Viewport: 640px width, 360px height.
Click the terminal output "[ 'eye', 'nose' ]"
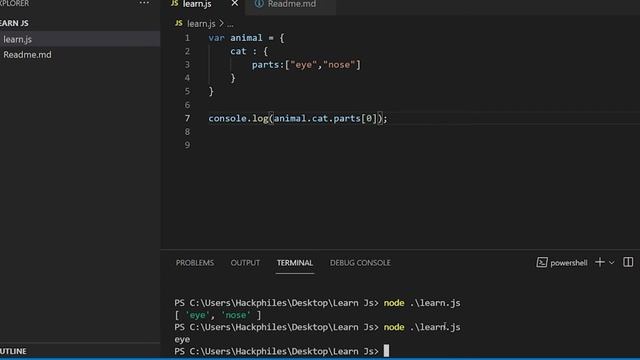click(218, 315)
